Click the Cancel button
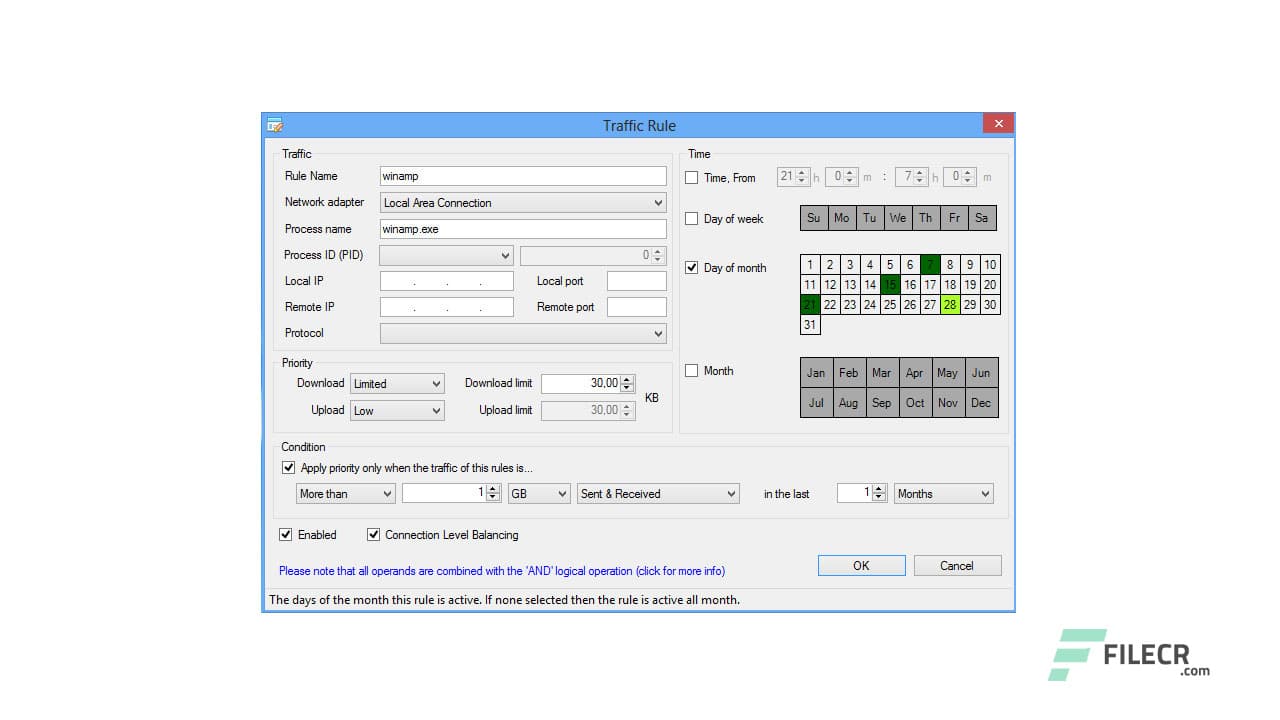The image size is (1280, 720). [x=956, y=564]
